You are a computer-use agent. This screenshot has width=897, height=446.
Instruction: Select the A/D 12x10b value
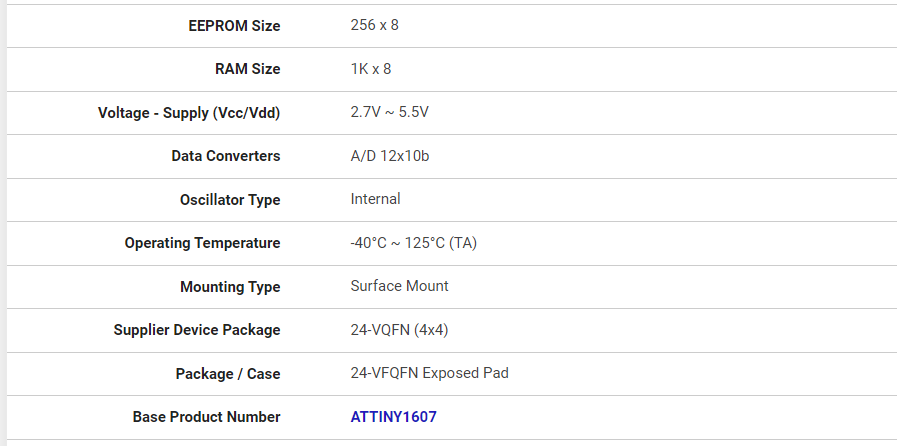389,156
